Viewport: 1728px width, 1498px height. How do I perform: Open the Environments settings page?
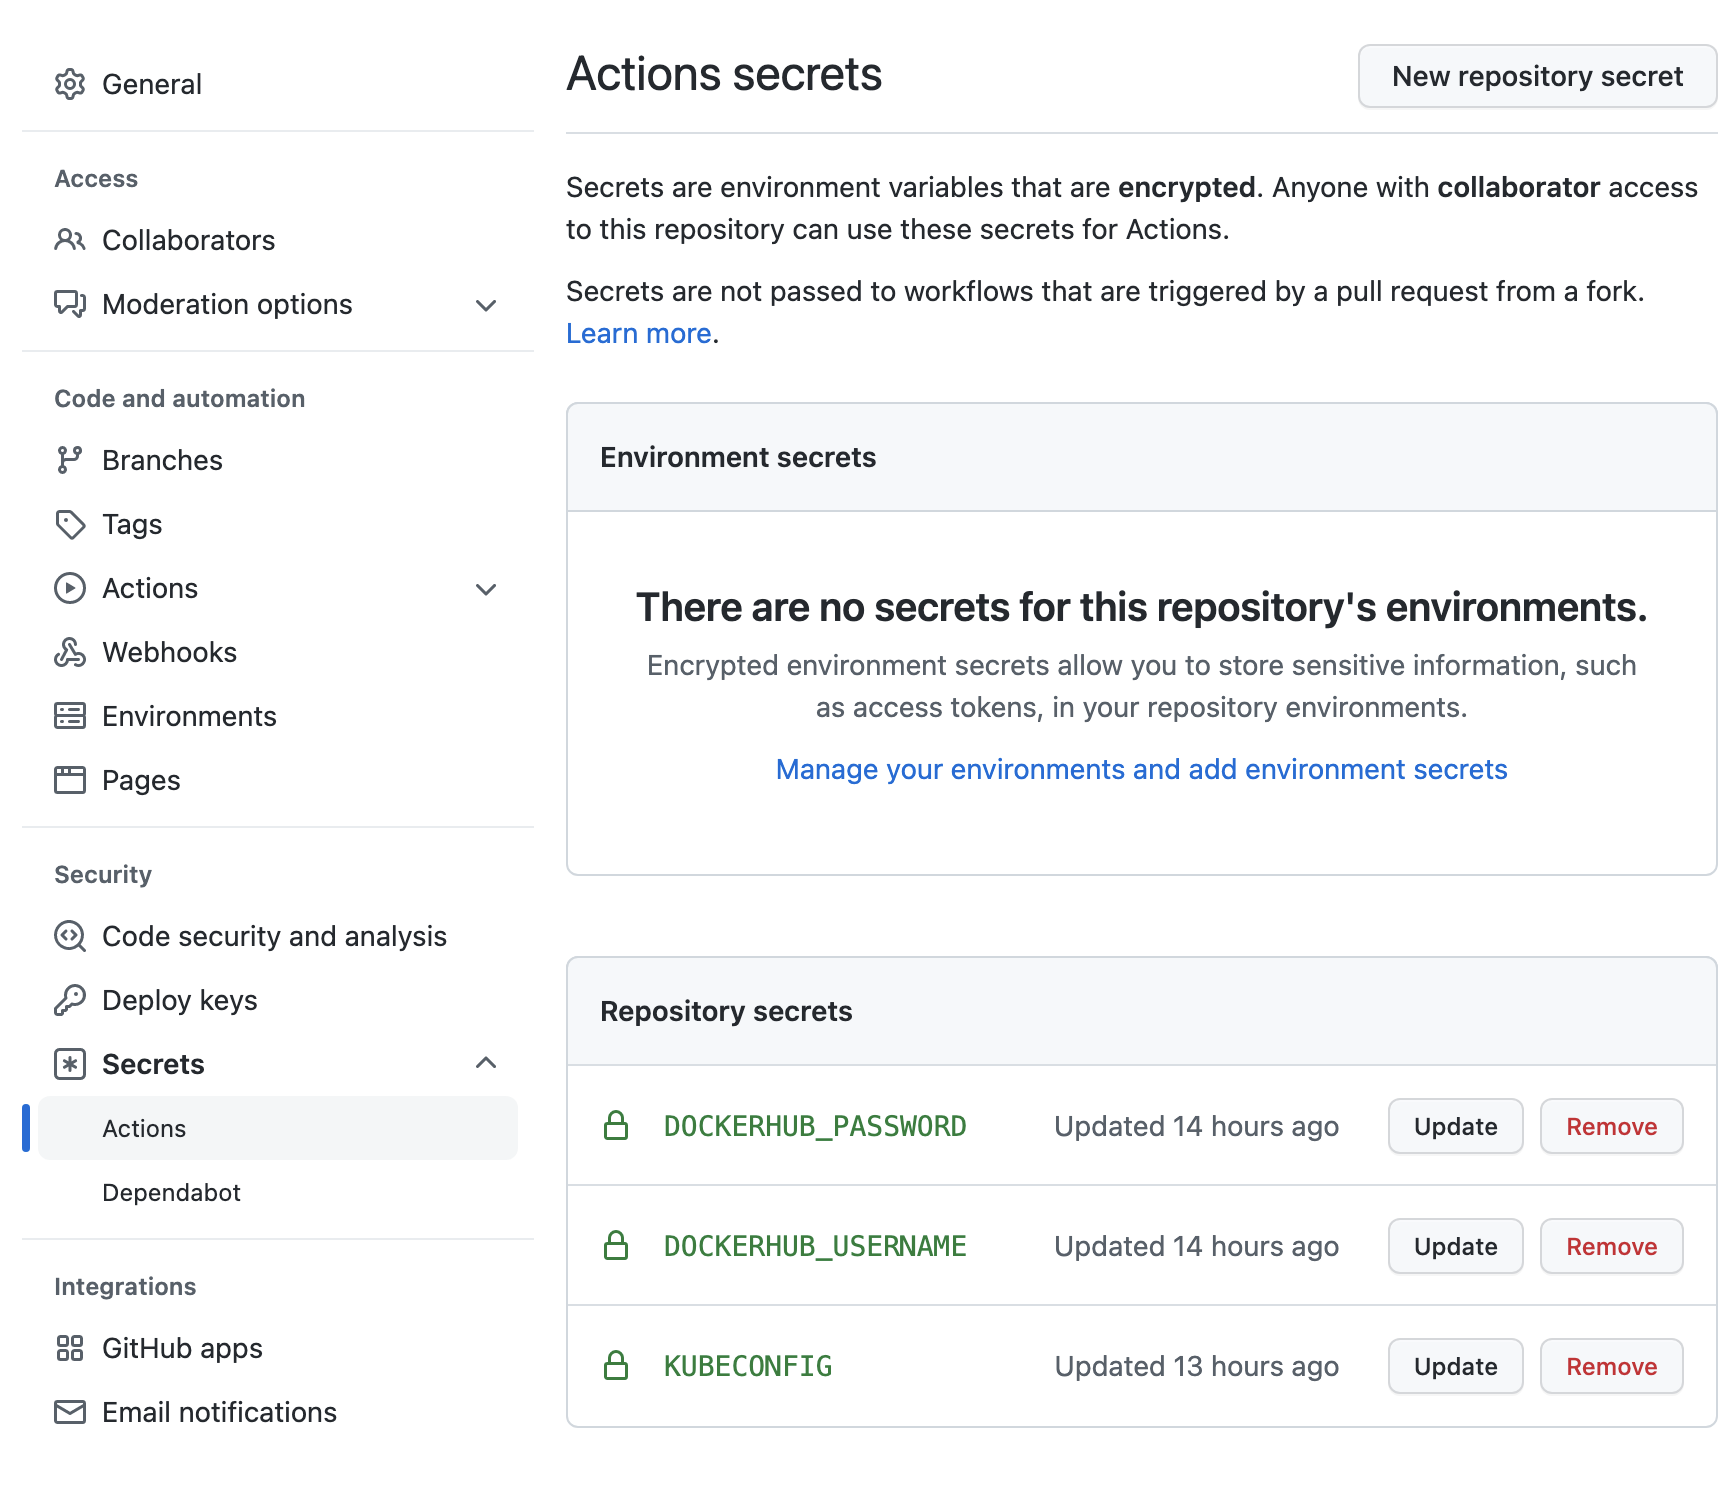pyautogui.click(x=189, y=716)
